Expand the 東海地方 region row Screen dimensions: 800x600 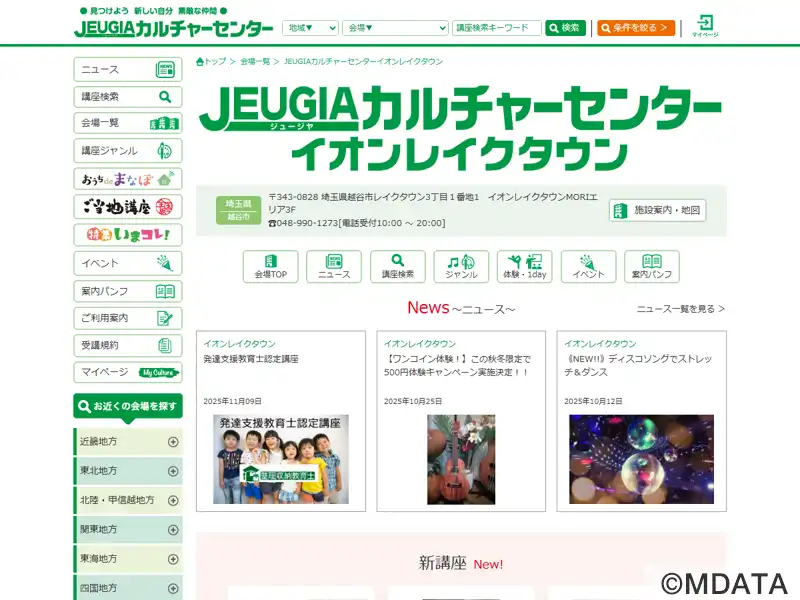128,559
